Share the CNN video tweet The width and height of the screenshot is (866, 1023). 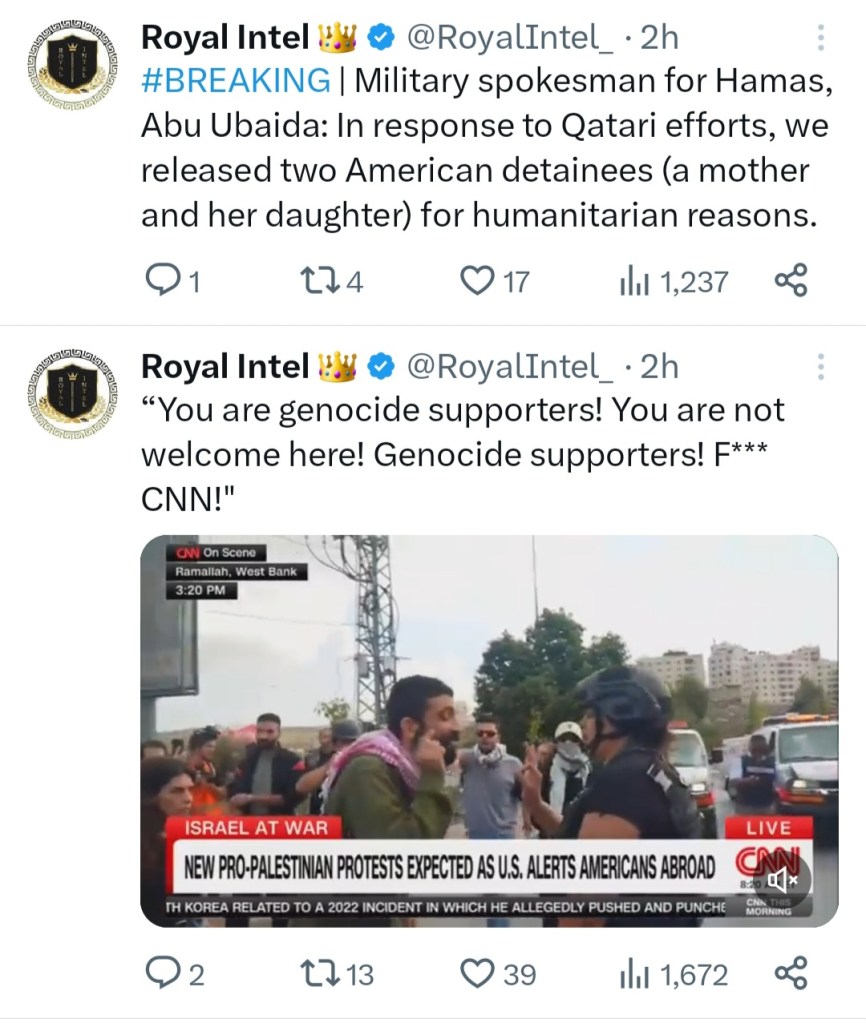[x=791, y=973]
